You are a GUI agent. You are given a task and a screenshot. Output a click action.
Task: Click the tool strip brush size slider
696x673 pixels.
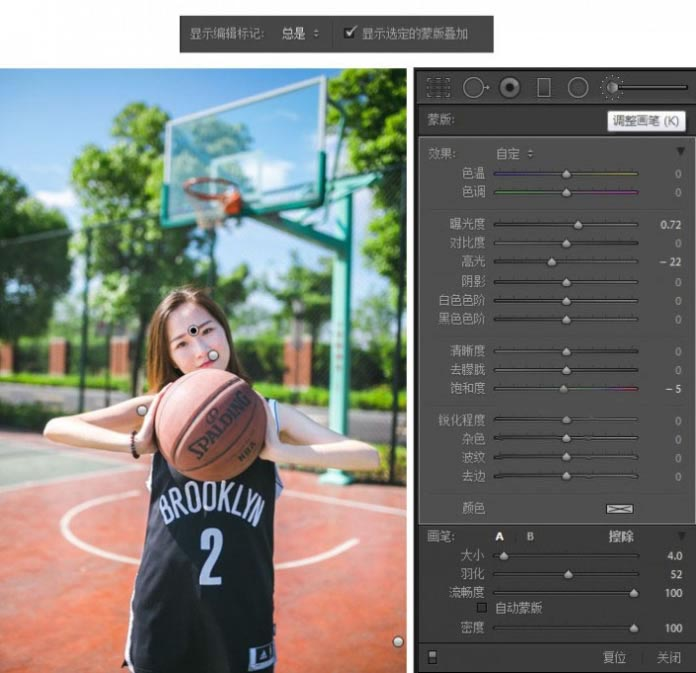653,87
